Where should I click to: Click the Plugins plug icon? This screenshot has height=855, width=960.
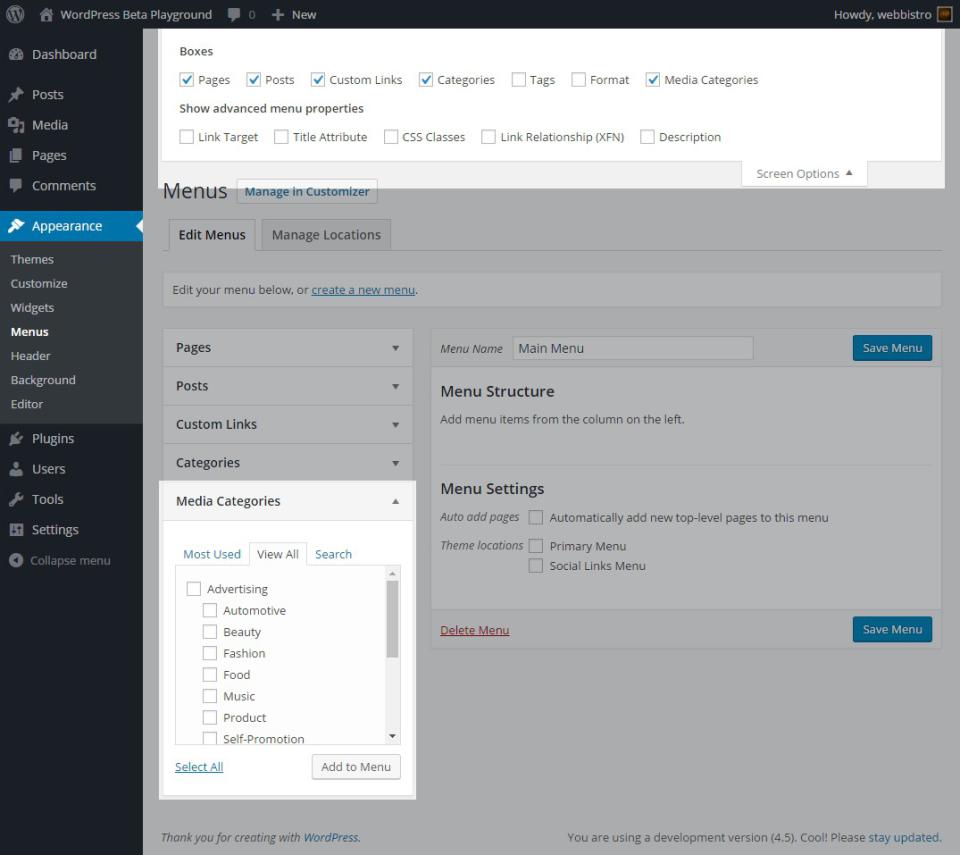click(x=16, y=439)
